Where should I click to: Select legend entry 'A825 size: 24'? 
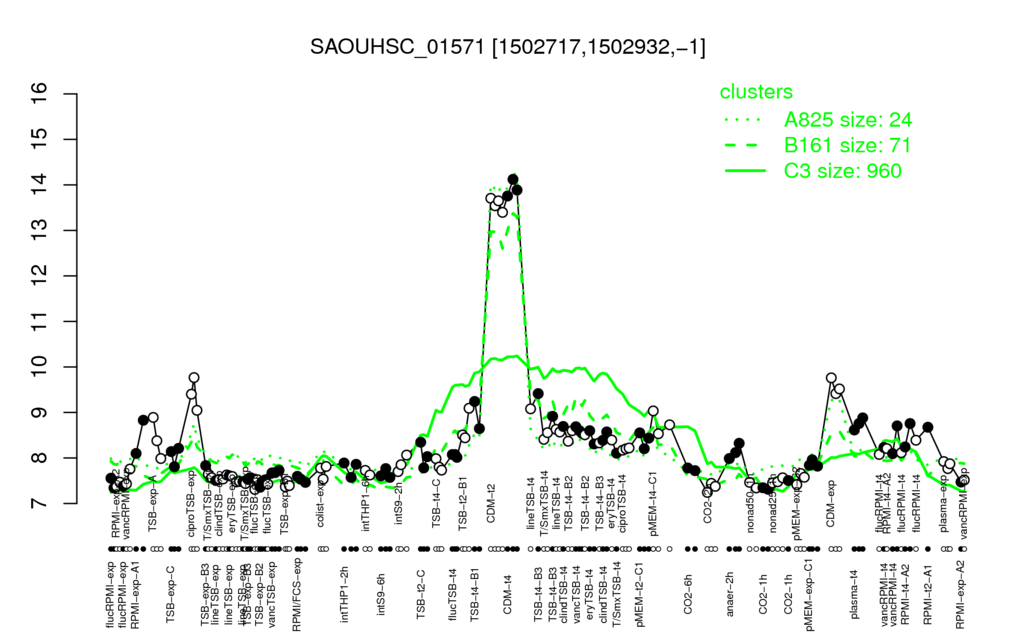pyautogui.click(x=848, y=120)
